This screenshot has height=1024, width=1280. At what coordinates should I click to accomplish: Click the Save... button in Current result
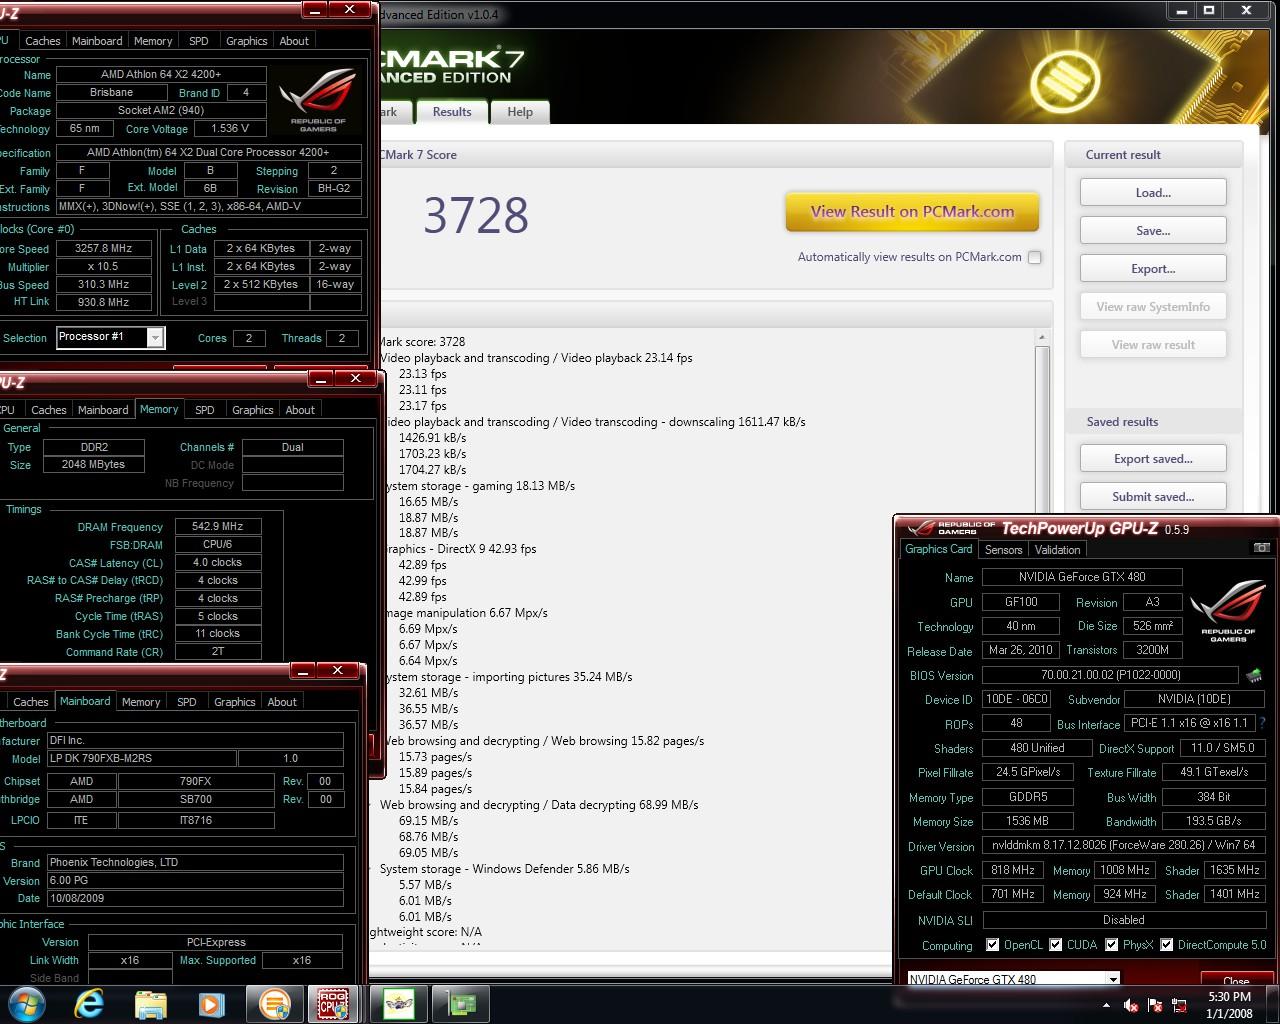(1153, 231)
